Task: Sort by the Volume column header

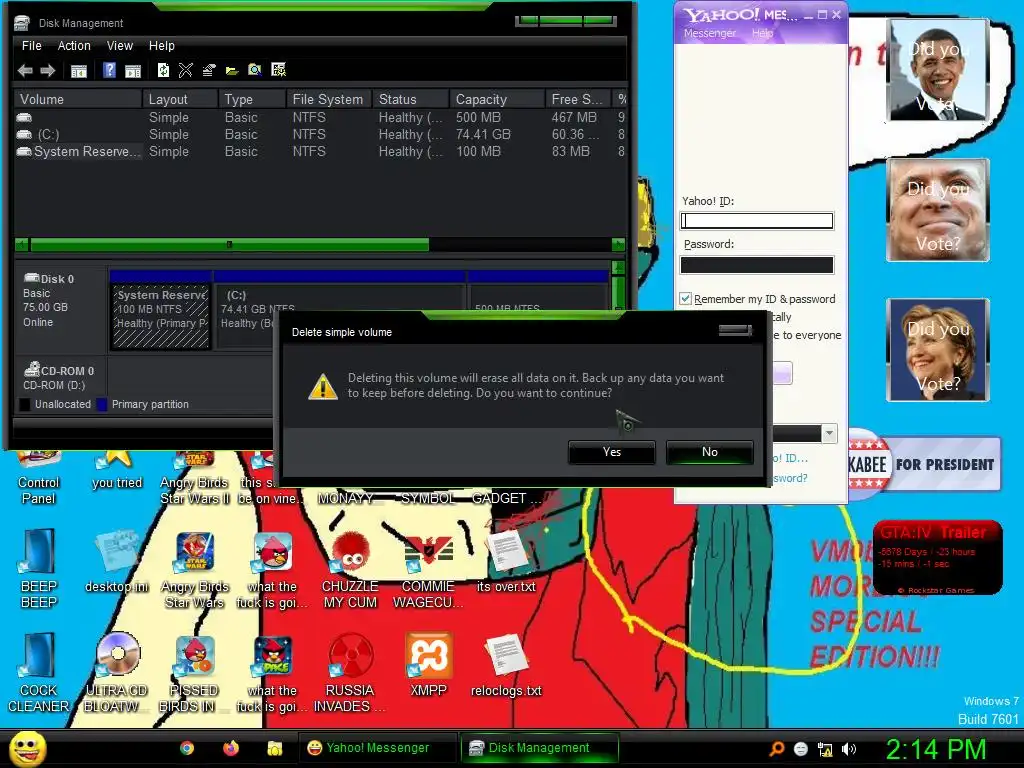Action: (x=78, y=99)
